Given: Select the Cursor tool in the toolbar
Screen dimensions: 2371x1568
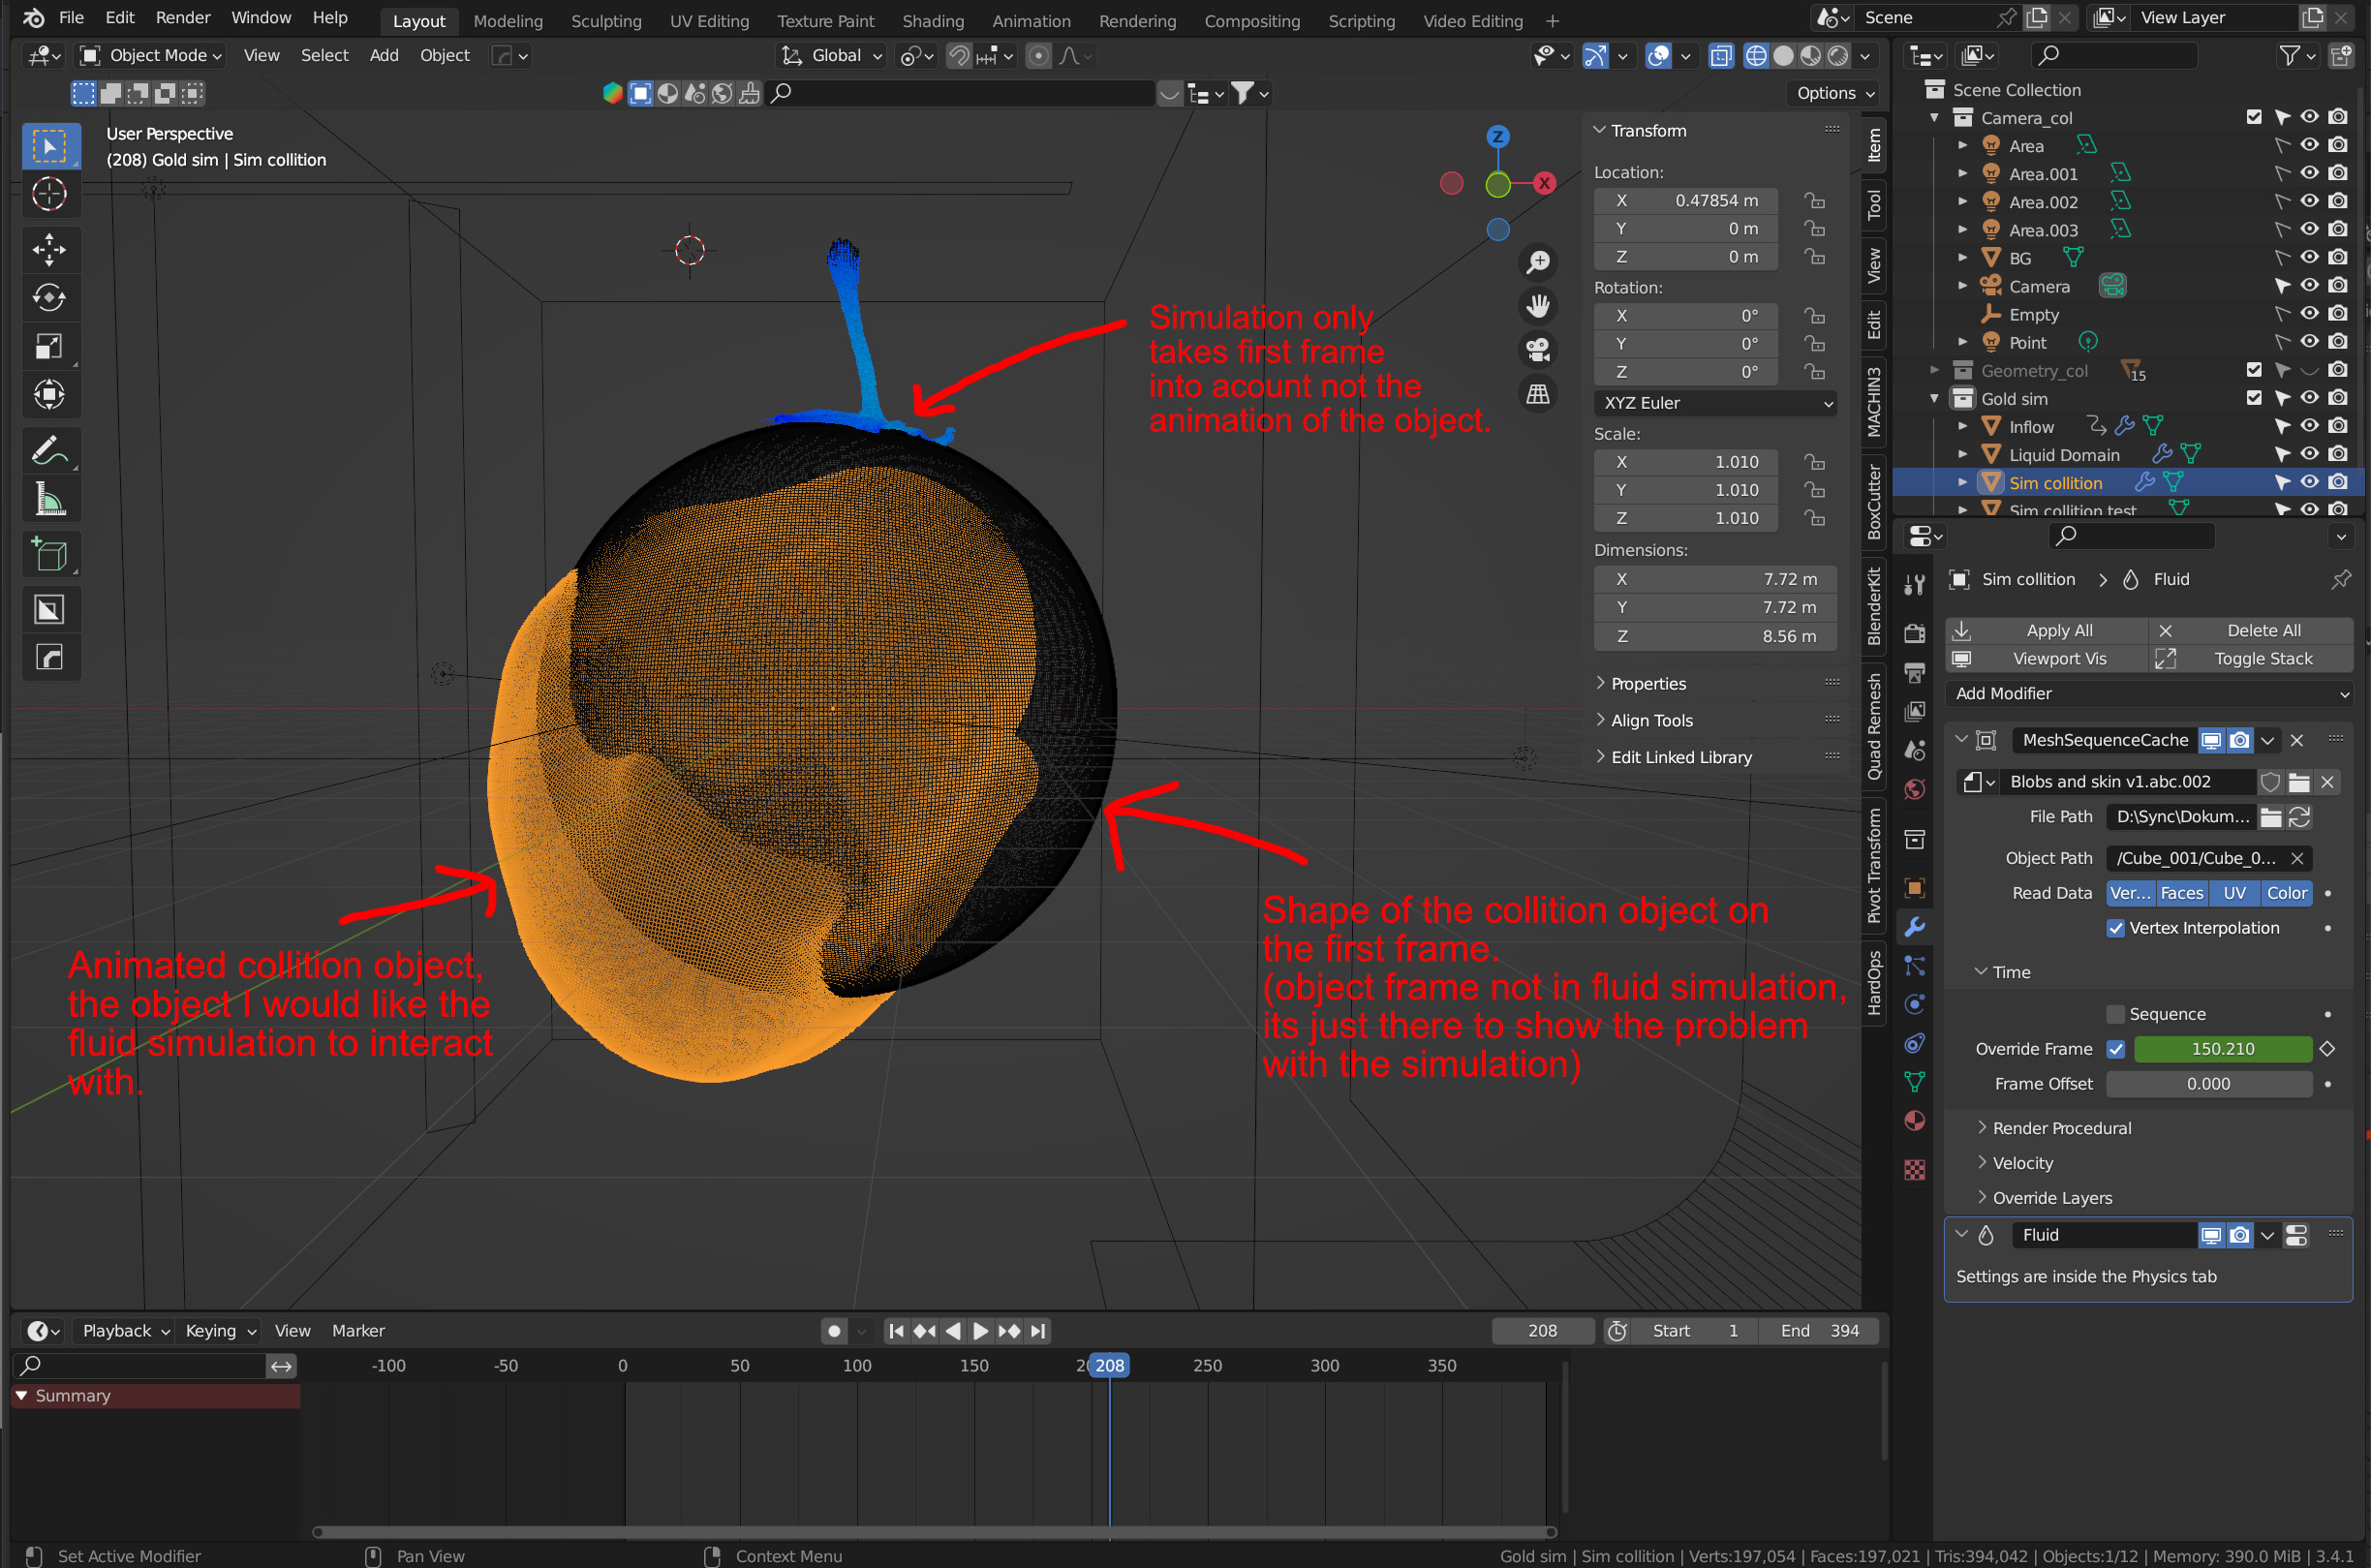Looking at the screenshot, I should pos(49,194).
